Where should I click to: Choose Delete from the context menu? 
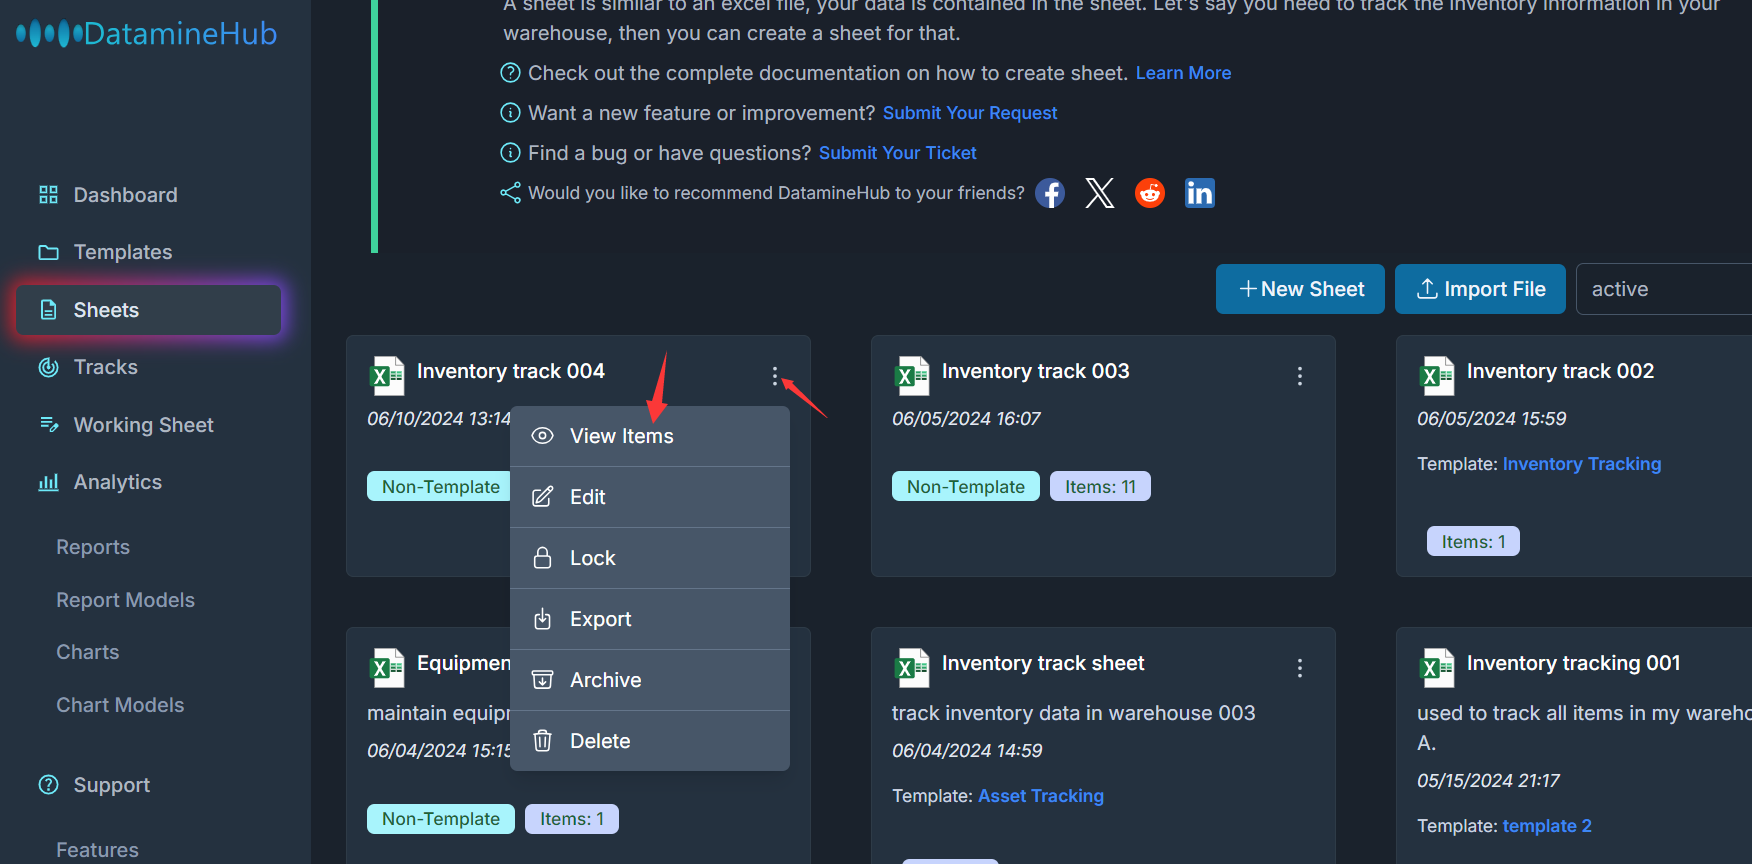click(x=650, y=741)
